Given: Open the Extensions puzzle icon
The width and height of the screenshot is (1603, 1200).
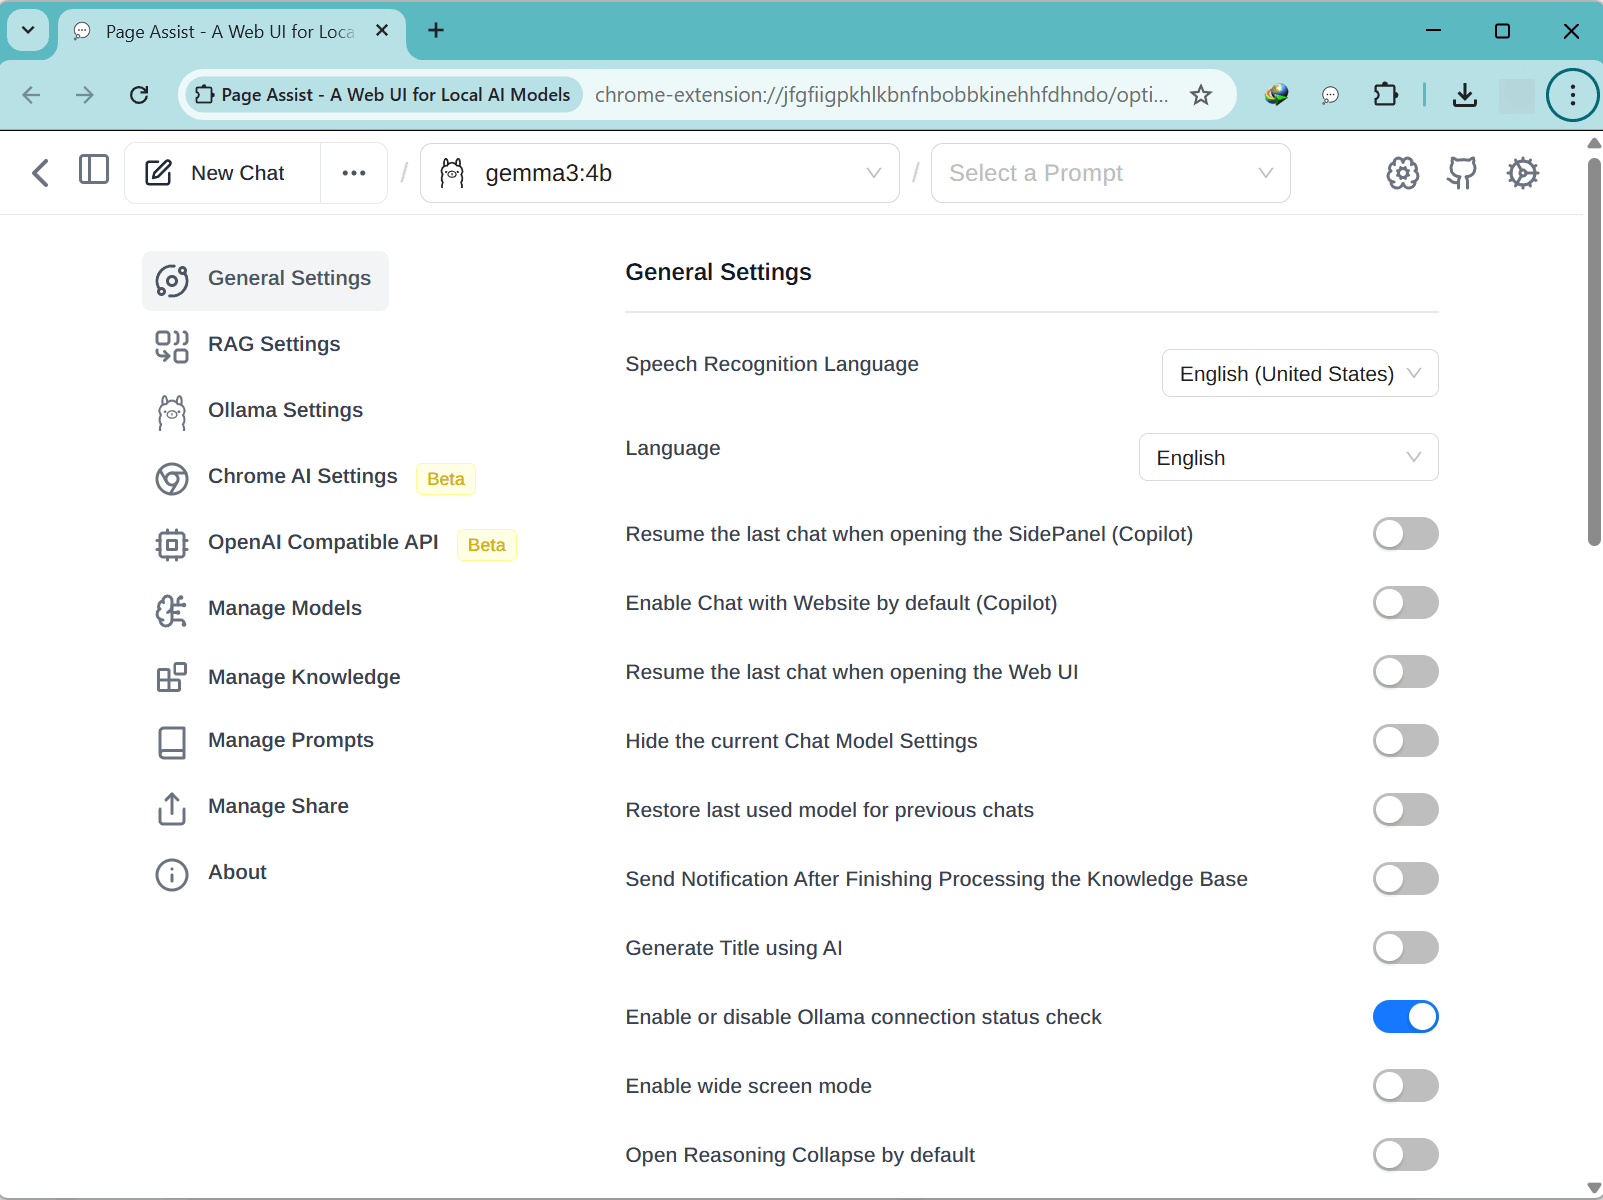Looking at the screenshot, I should [1385, 95].
